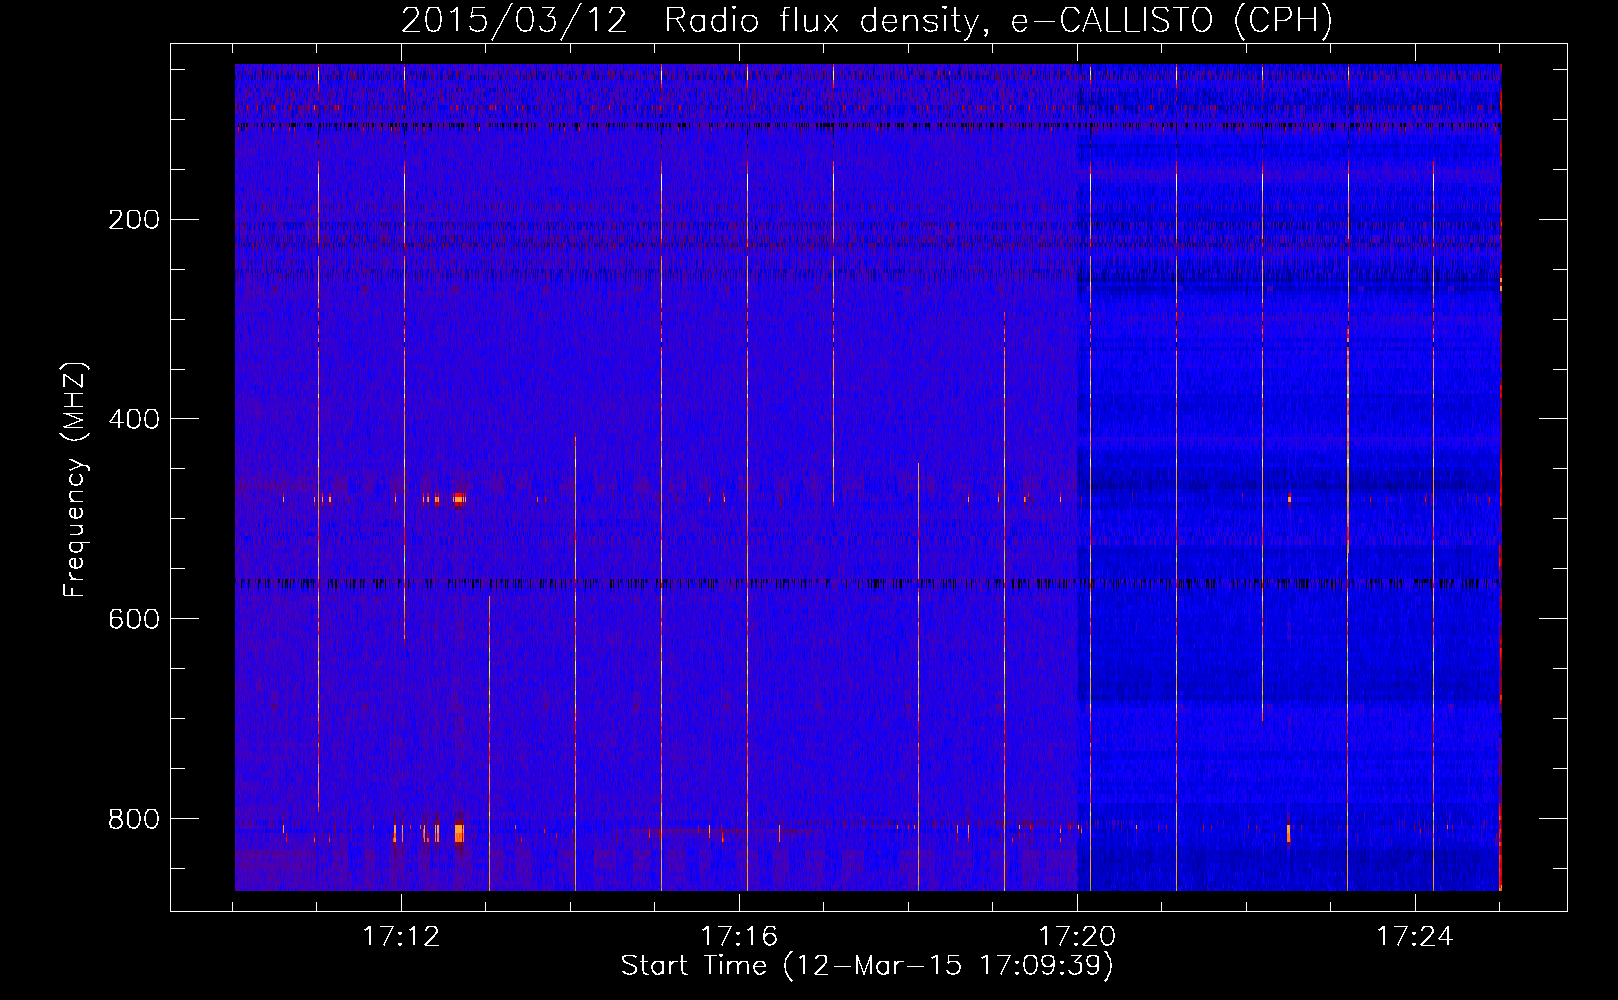This screenshot has width=1618, height=1000.
Task: Click the 200 frequency tick label
Action: (133, 220)
